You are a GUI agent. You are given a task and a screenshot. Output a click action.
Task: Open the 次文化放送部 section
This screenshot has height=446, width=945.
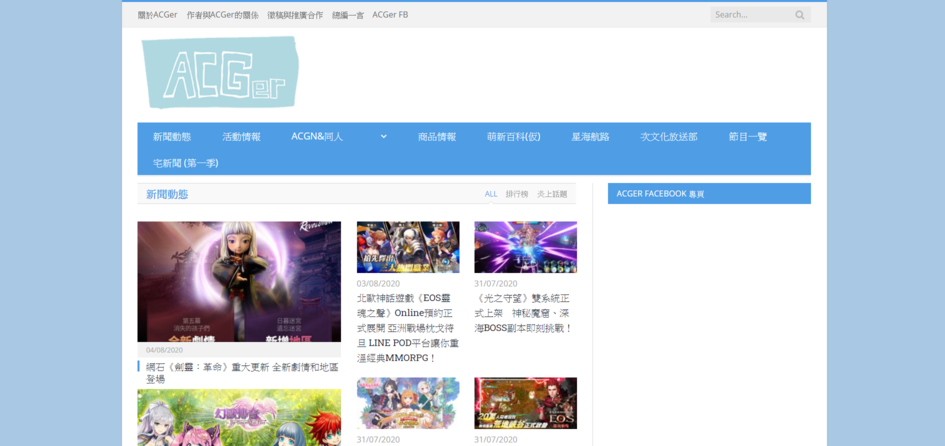(669, 137)
